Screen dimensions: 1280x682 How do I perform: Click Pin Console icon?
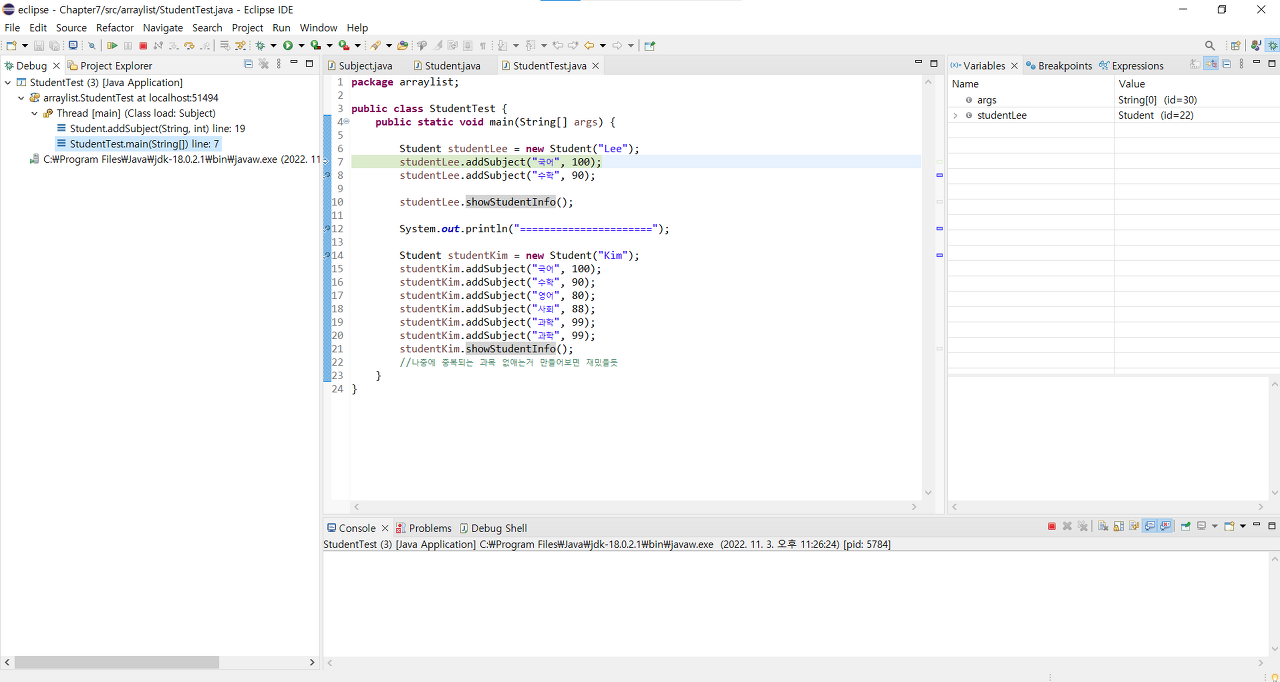(x=1185, y=526)
